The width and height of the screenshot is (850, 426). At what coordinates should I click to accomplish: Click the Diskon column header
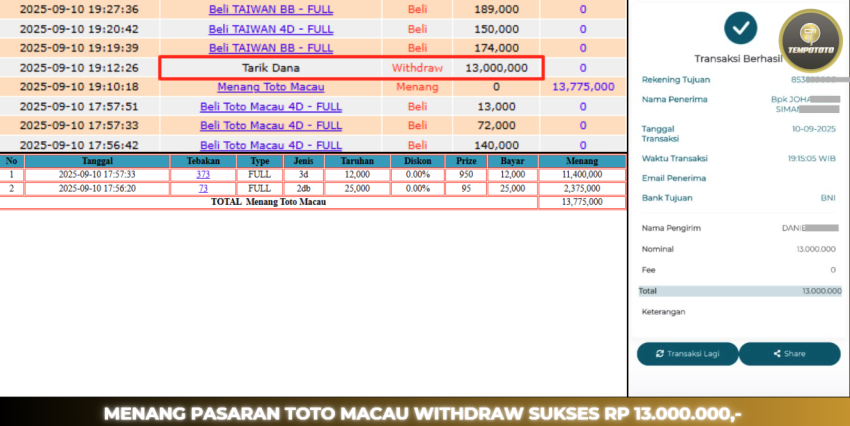point(417,161)
